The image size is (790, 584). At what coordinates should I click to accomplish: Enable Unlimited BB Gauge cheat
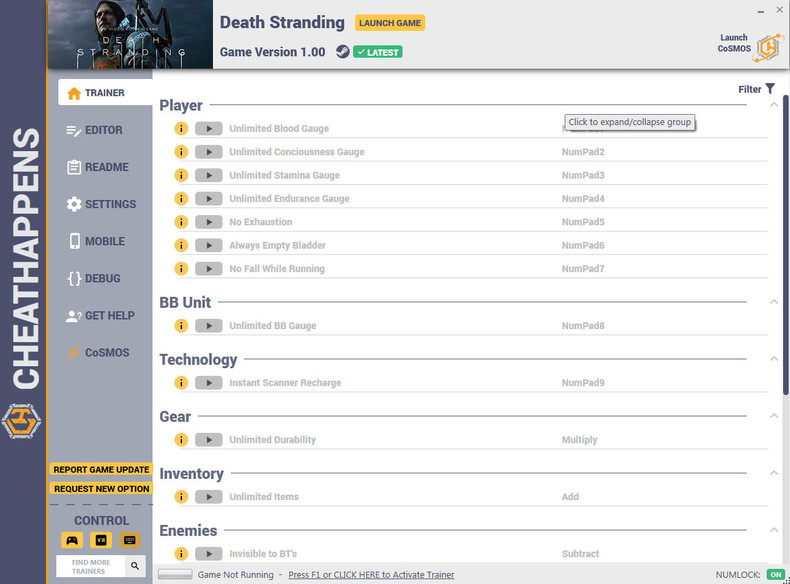[x=209, y=326]
